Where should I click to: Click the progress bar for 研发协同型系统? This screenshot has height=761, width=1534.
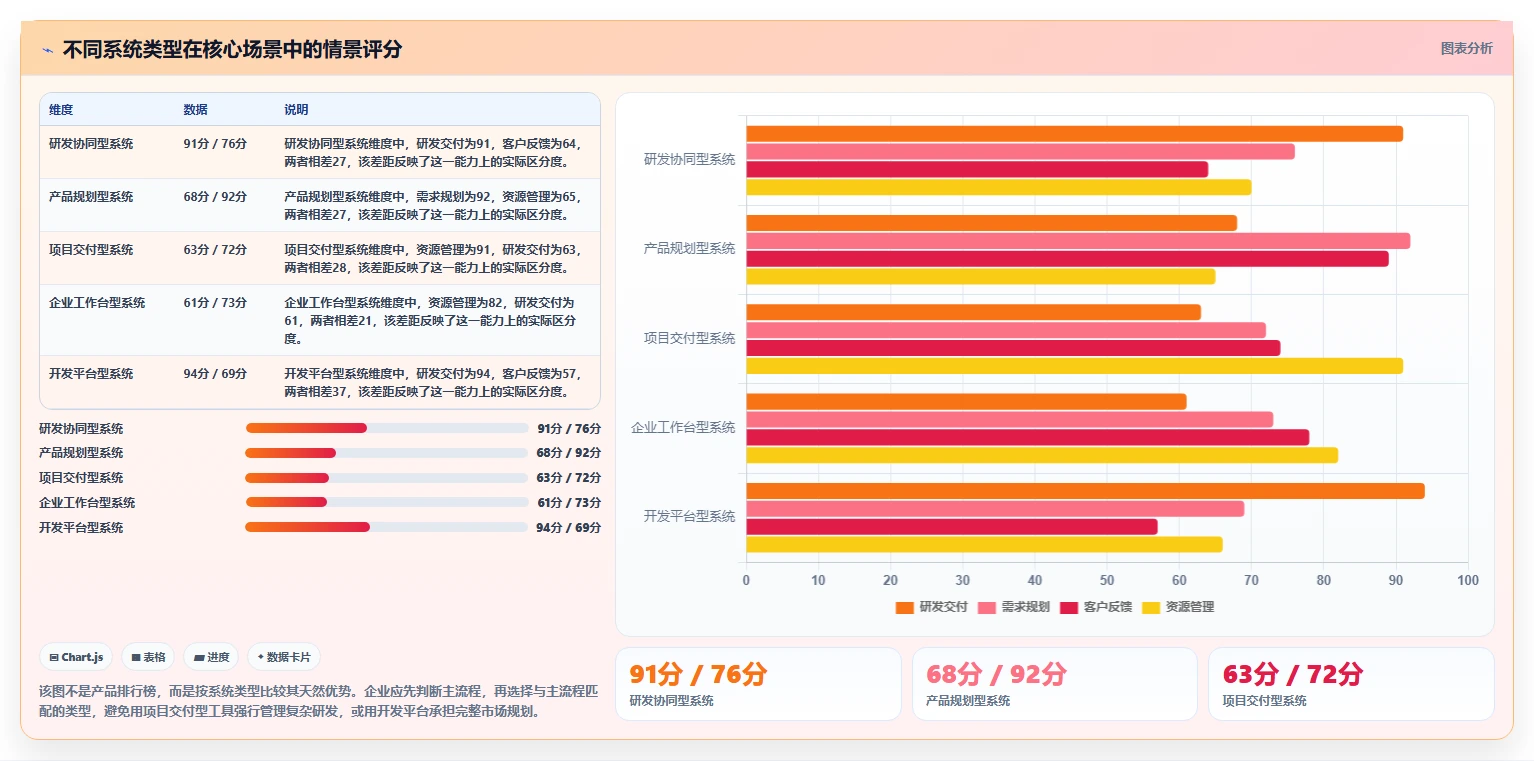point(387,428)
